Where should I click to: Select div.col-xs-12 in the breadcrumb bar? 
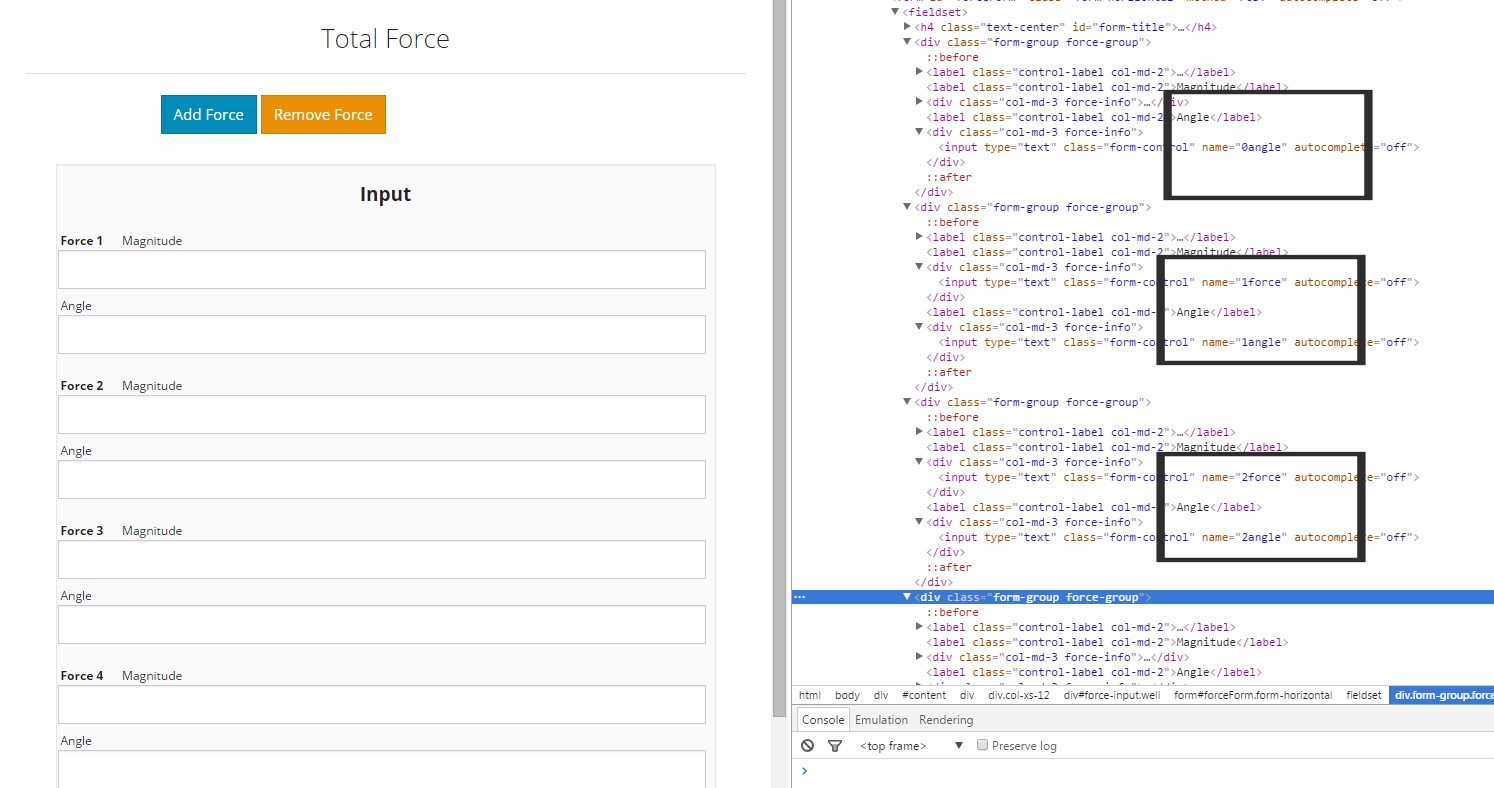(x=1019, y=695)
